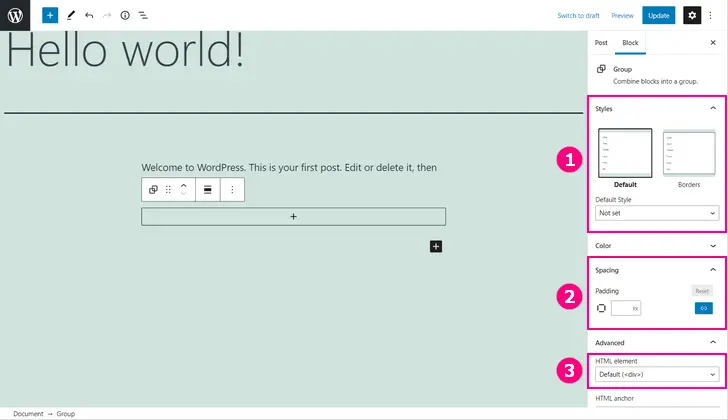
Task: Click the Welcome to WordPress paragraph
Action: [289, 168]
